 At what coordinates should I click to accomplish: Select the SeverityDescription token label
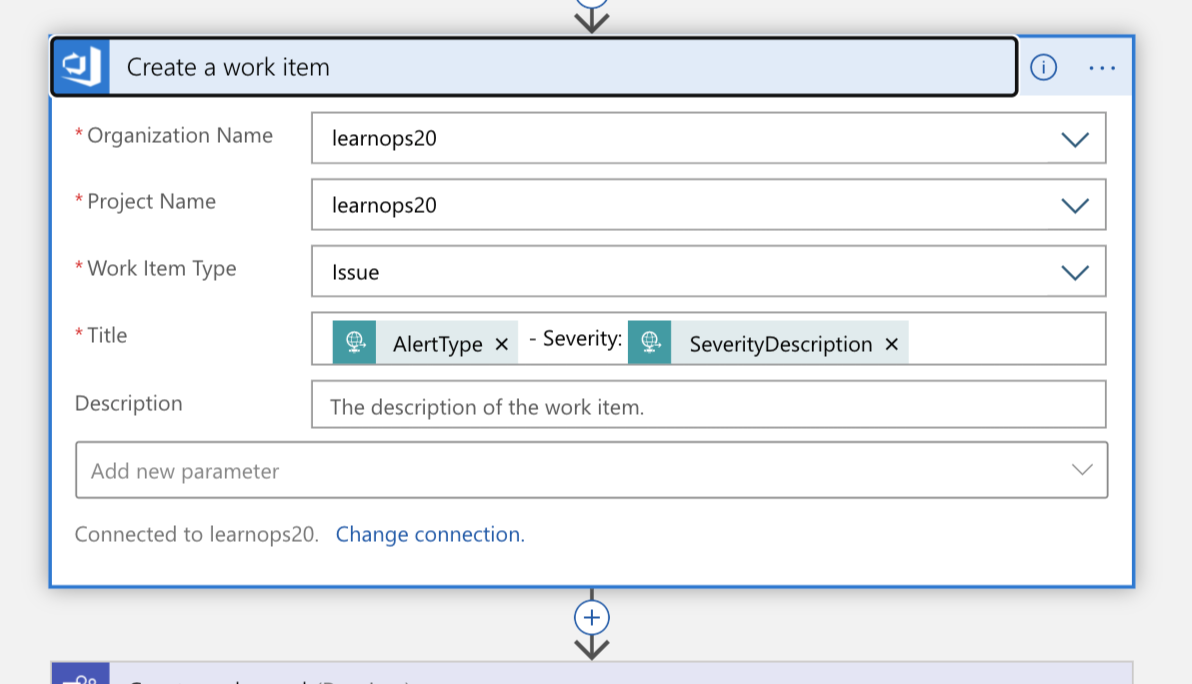[781, 344]
